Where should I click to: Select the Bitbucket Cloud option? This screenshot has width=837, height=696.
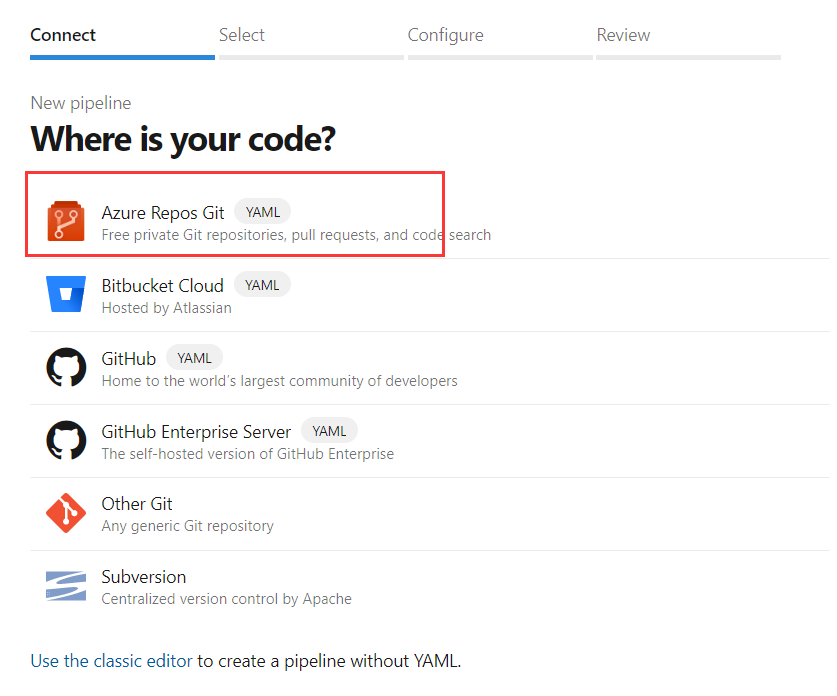(x=163, y=286)
